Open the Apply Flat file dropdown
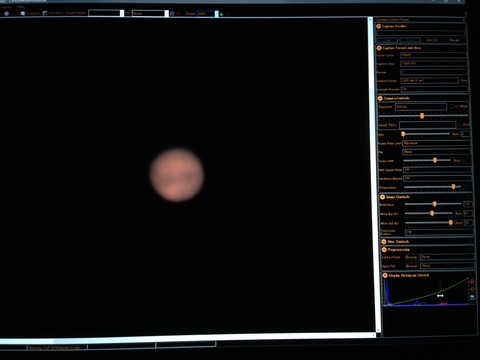The width and height of the screenshot is (480, 360). (447, 266)
